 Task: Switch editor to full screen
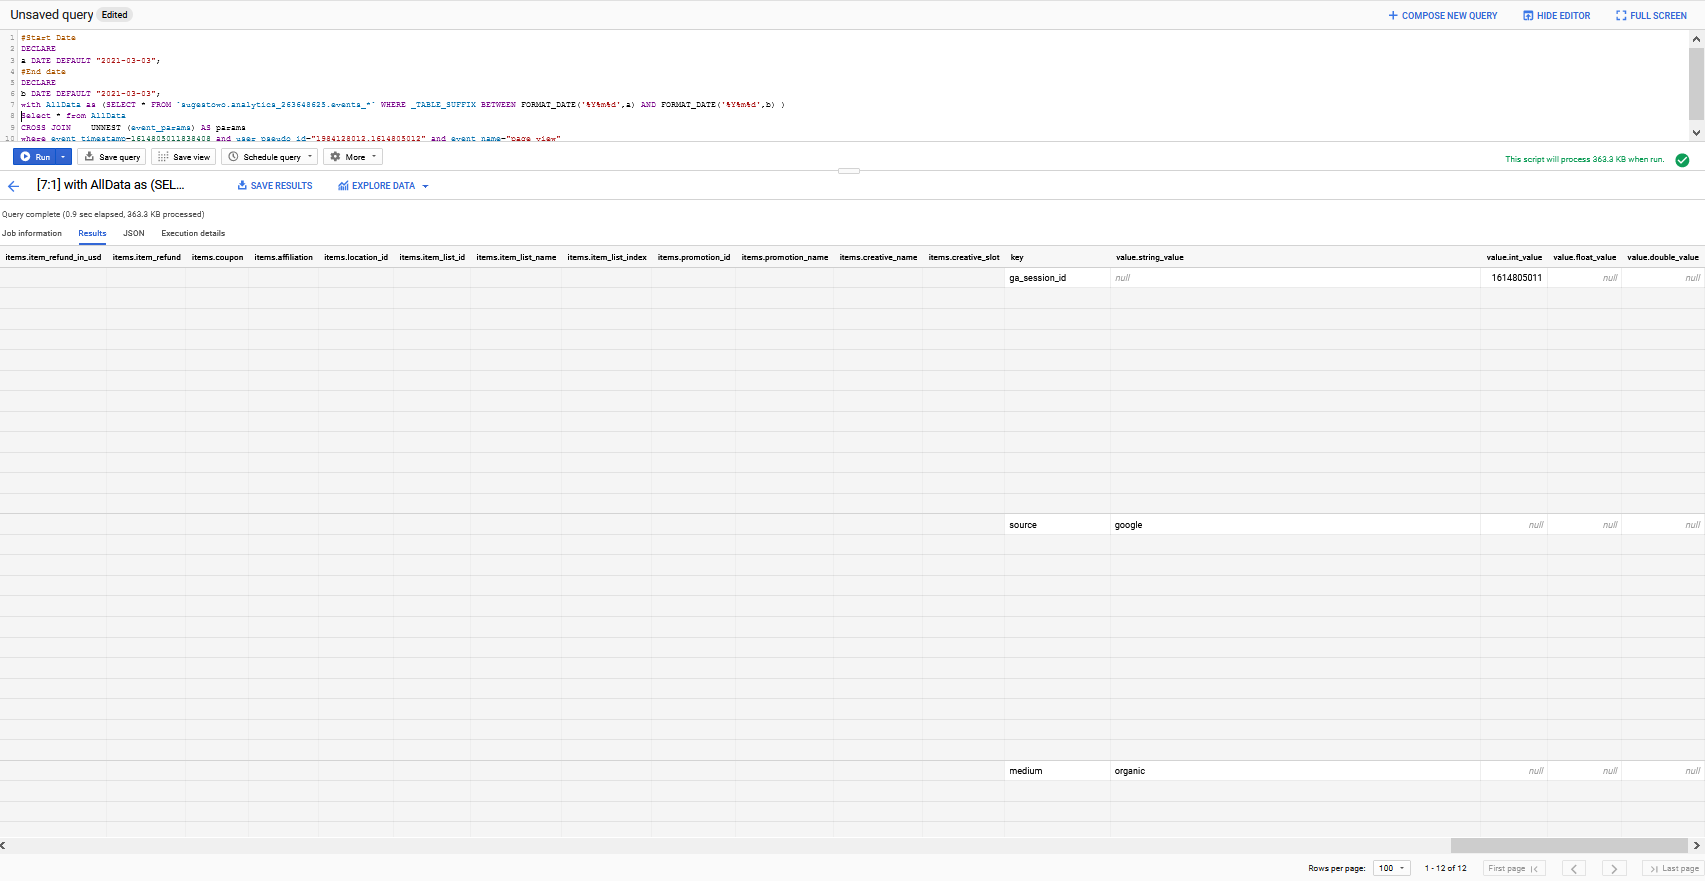click(1651, 16)
